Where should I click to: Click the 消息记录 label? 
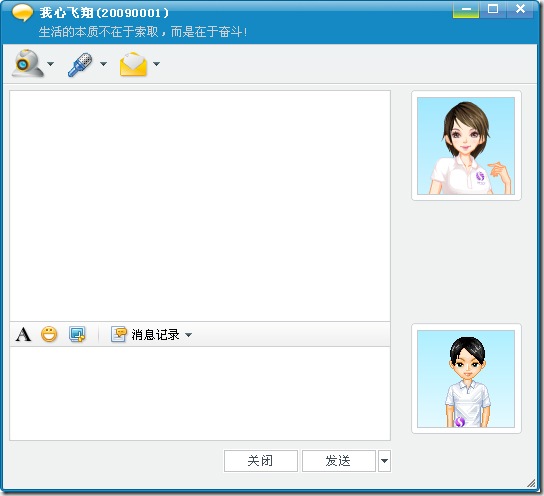click(155, 335)
